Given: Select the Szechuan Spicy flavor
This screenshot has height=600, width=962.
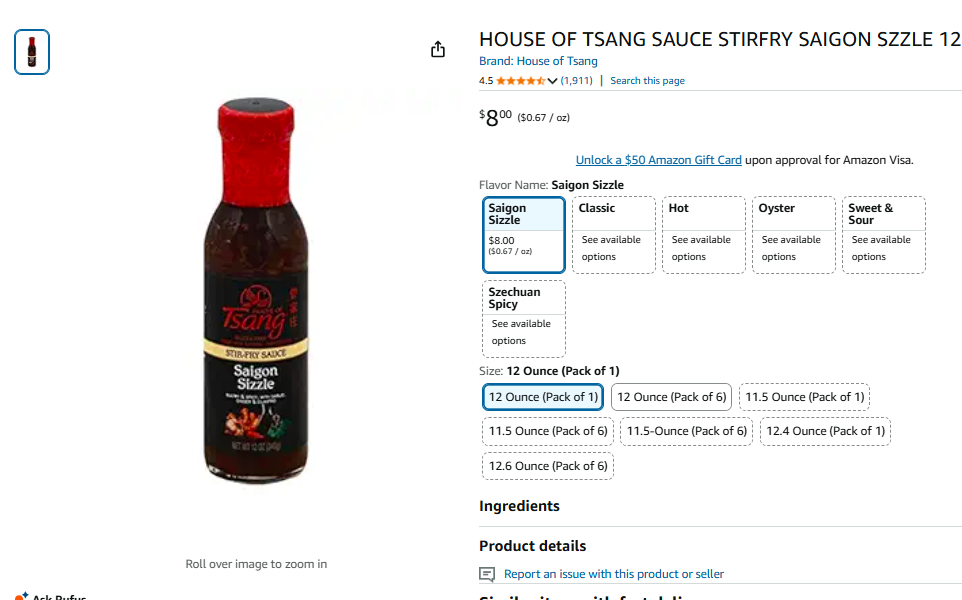Looking at the screenshot, I should [x=524, y=318].
